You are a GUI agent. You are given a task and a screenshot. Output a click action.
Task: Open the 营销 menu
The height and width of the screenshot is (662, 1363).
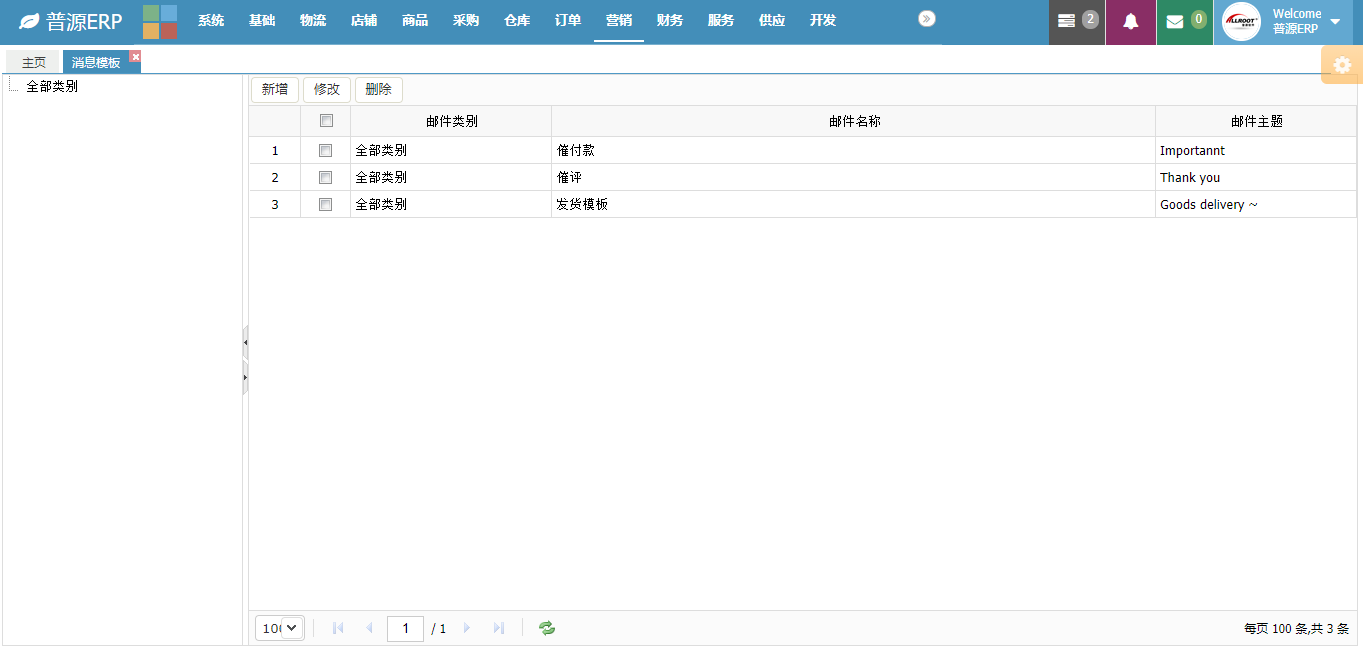click(619, 21)
